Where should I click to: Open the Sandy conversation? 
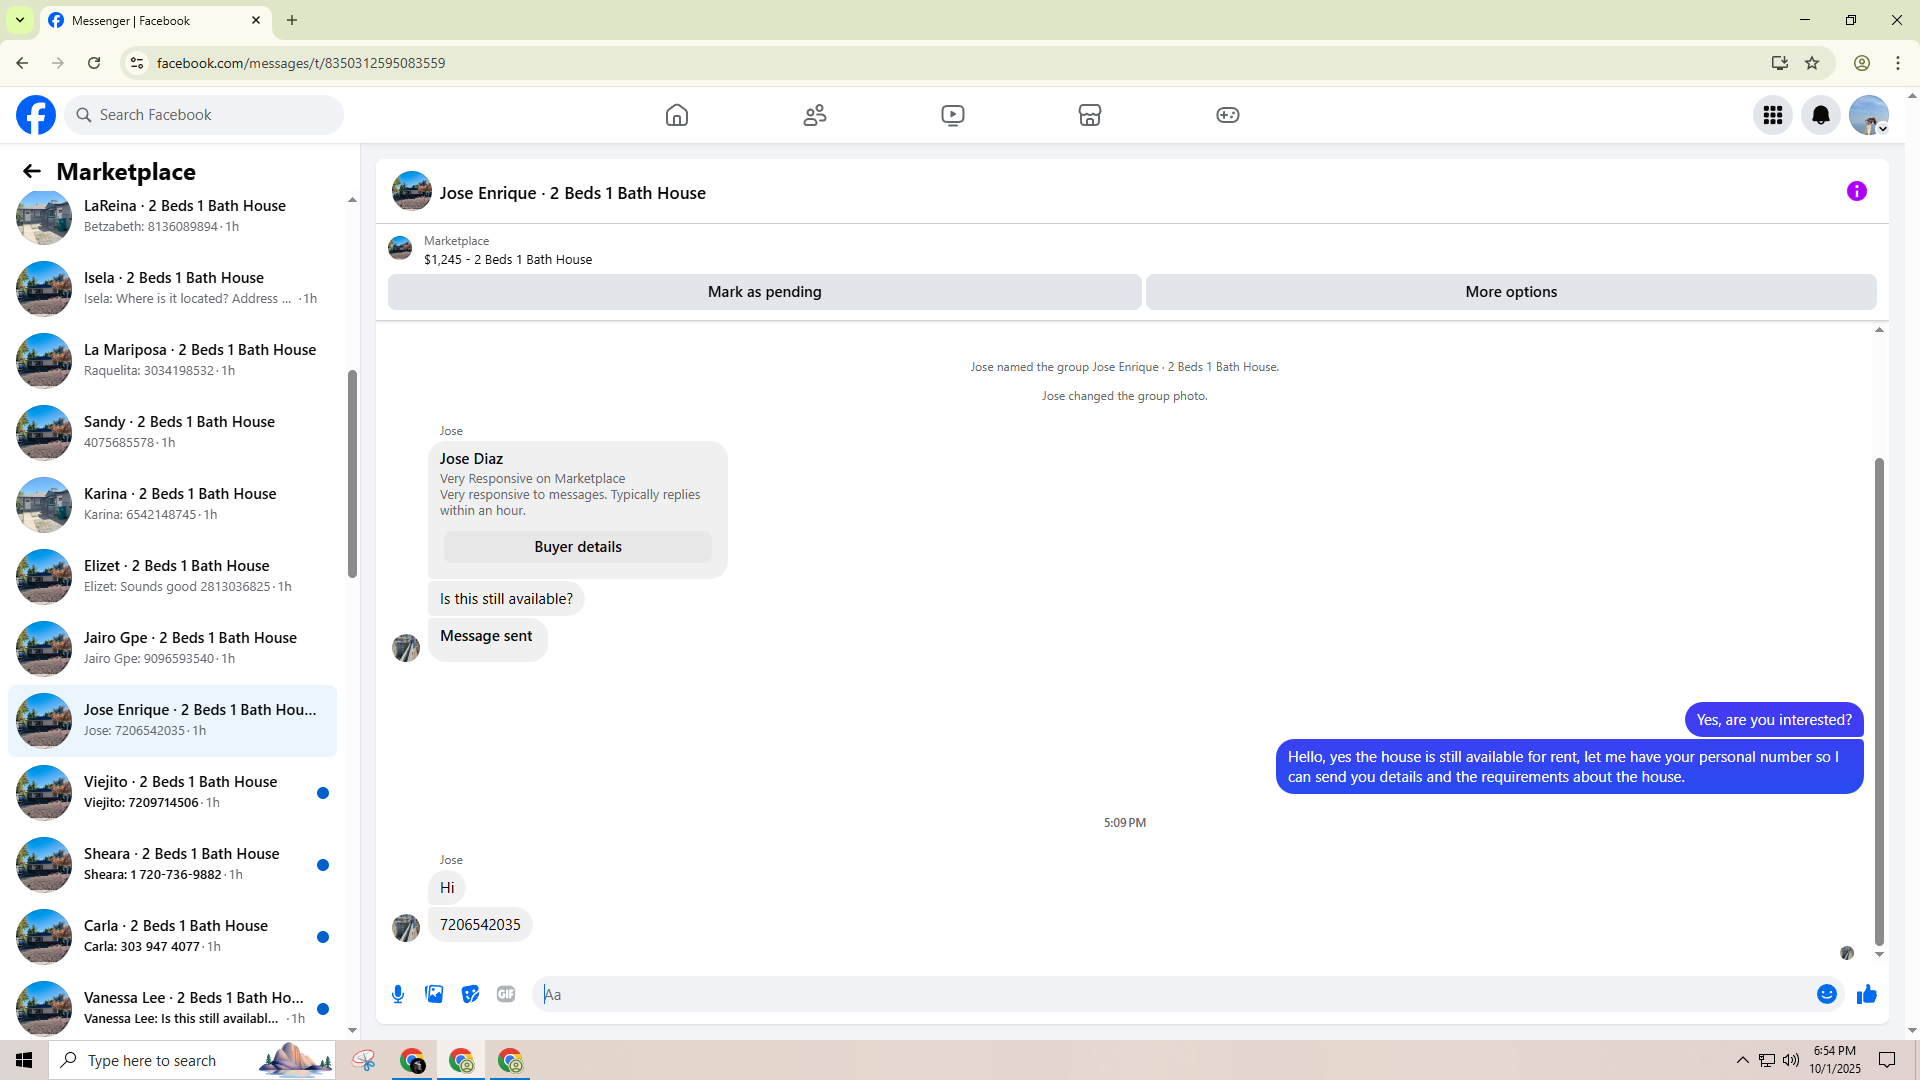(x=172, y=432)
